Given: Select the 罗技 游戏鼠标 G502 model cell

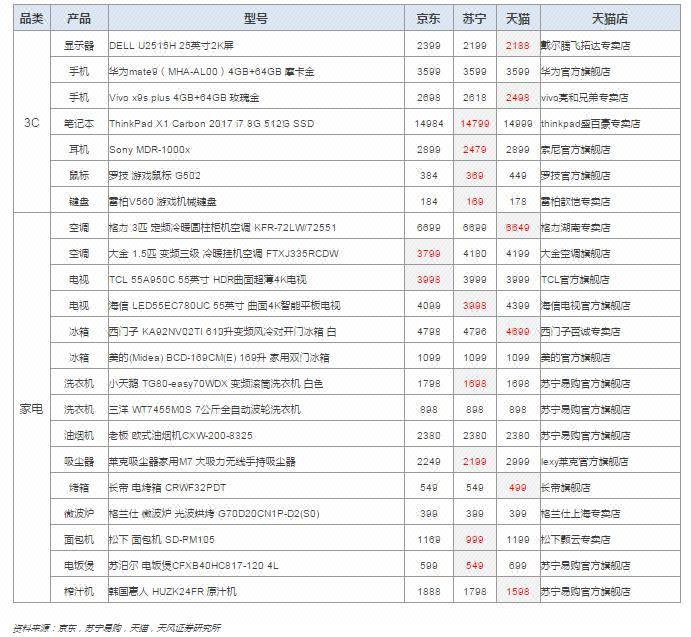Looking at the screenshot, I should pyautogui.click(x=256, y=175).
